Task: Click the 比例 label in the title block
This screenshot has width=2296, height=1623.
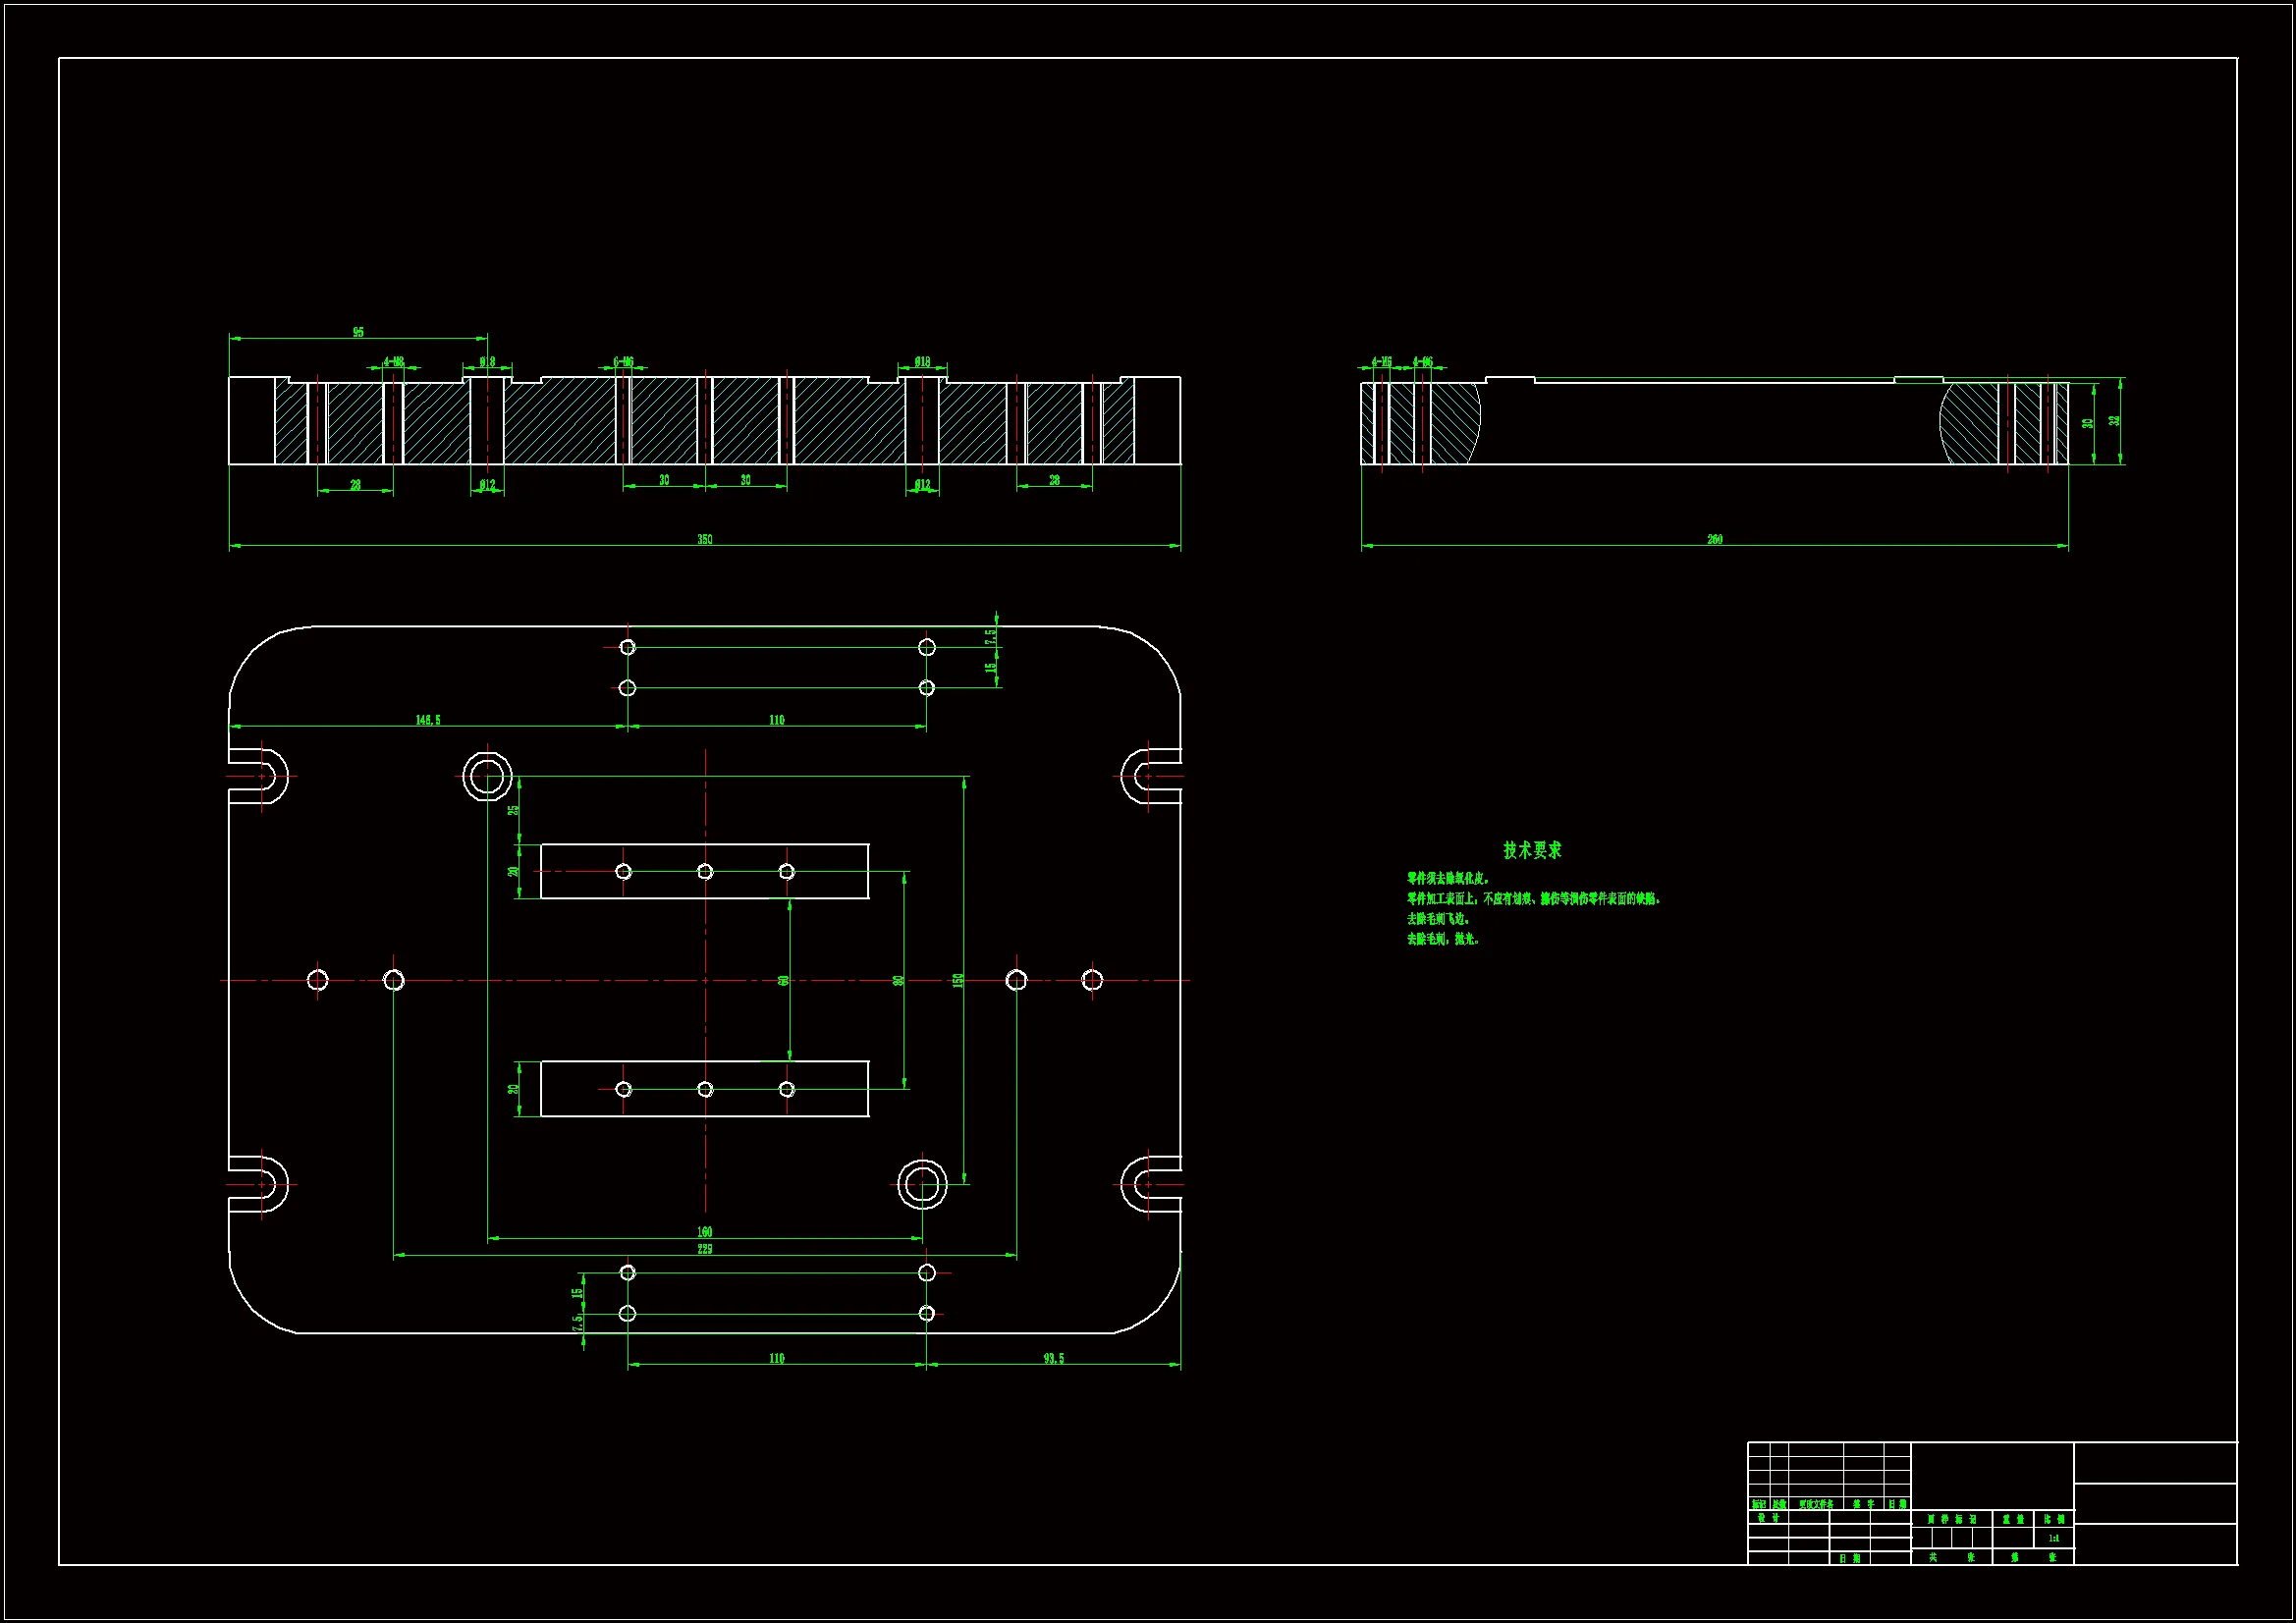Action: [x=2053, y=1519]
